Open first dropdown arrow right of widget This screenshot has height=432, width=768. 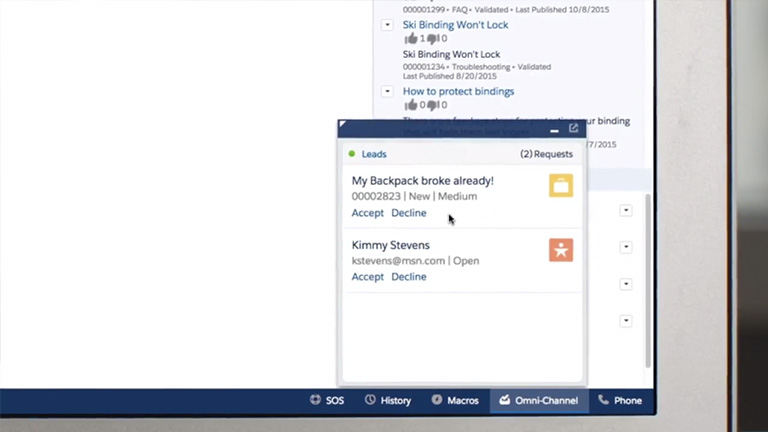coord(626,211)
